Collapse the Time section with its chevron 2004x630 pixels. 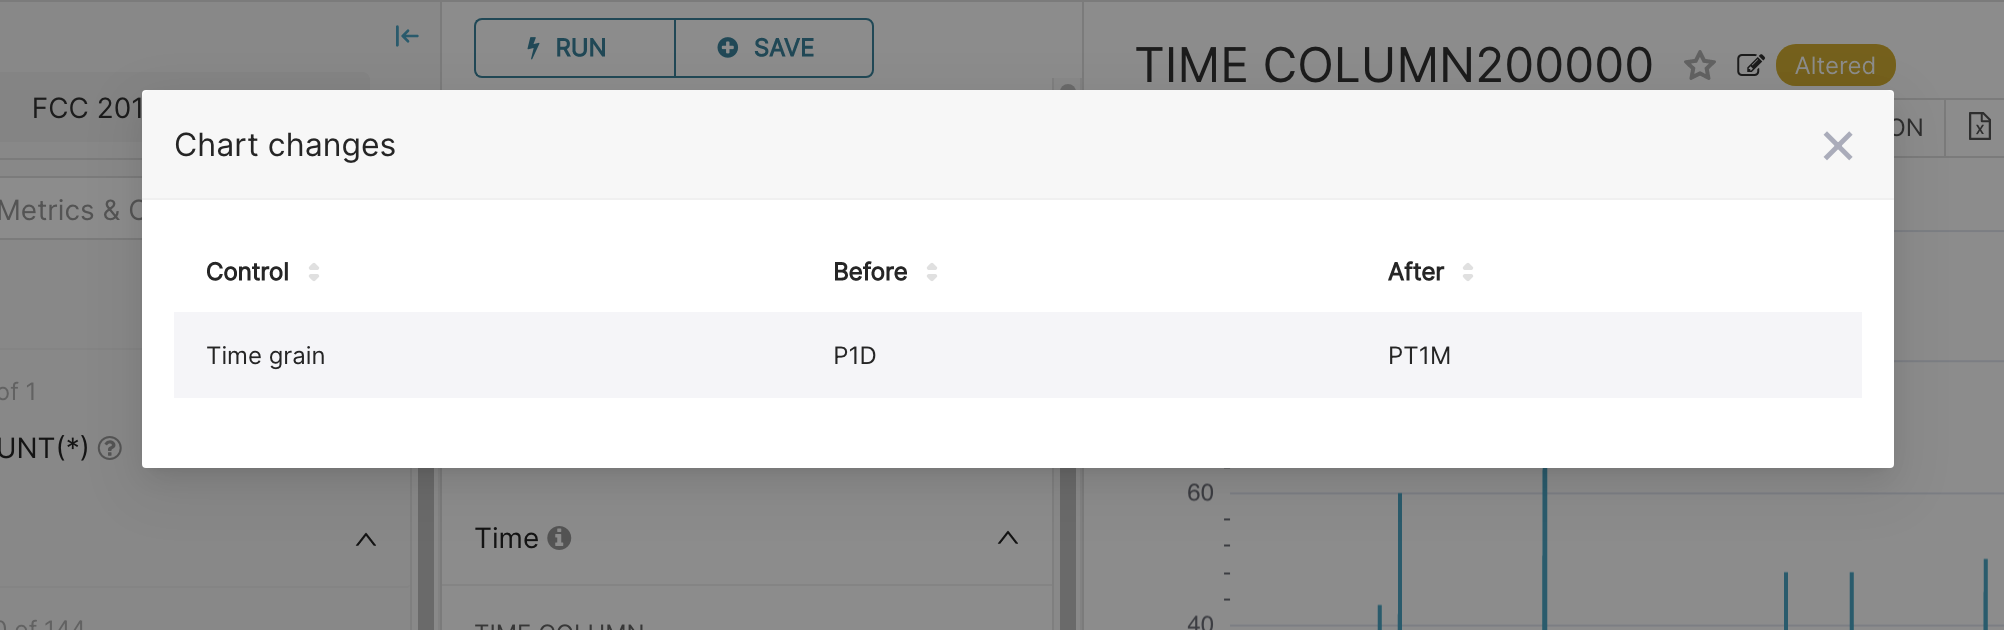(1007, 538)
